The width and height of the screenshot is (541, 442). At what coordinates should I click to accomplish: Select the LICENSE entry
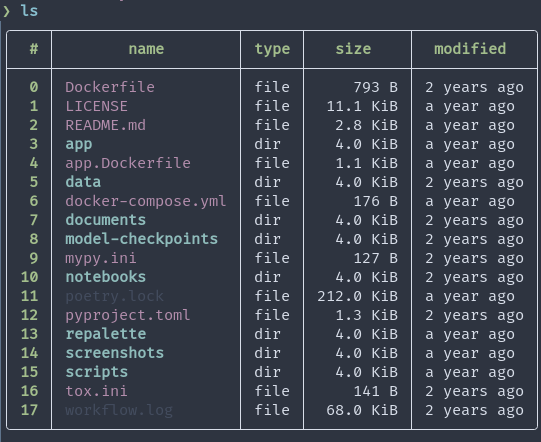pyautogui.click(x=97, y=106)
